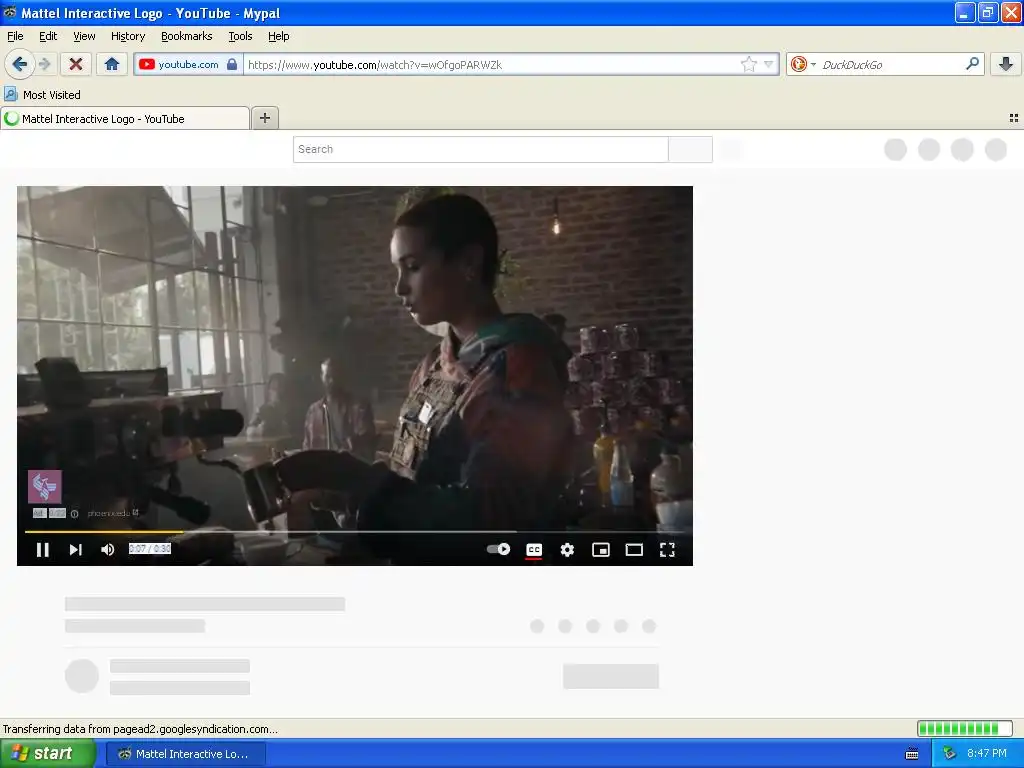Pause the playing video
Image resolution: width=1024 pixels, height=768 pixels.
click(x=42, y=550)
